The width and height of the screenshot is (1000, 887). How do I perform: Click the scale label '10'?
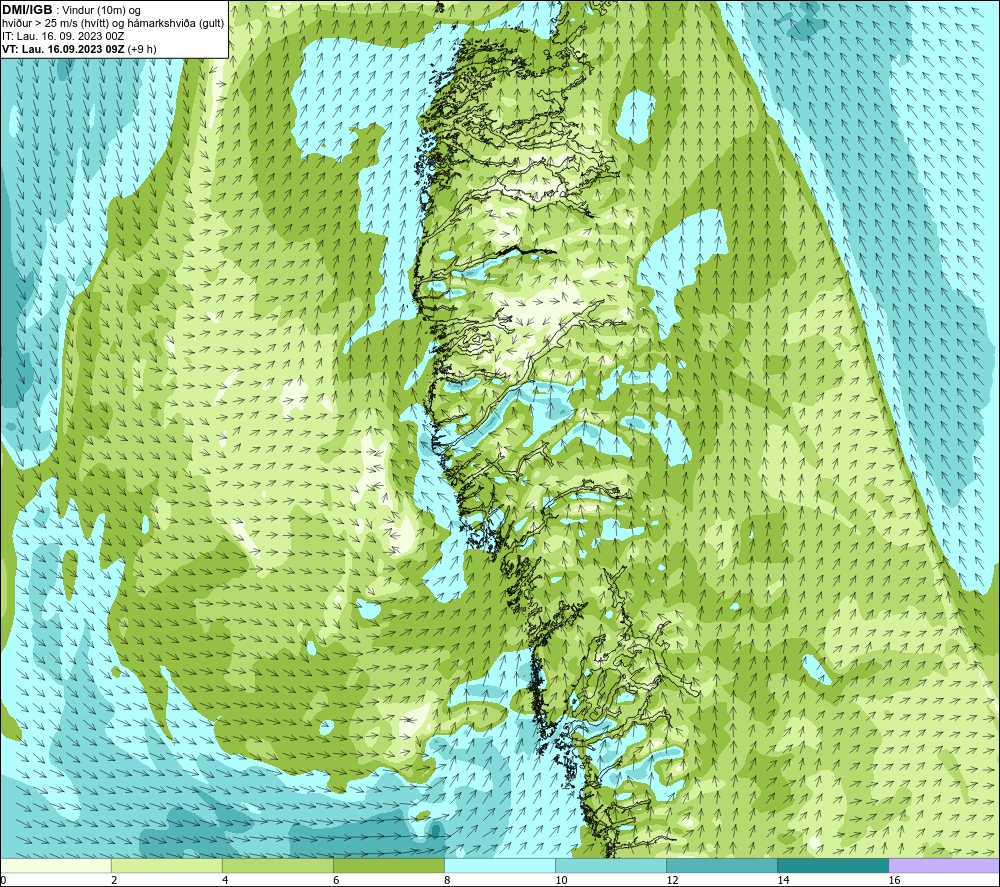coord(561,881)
